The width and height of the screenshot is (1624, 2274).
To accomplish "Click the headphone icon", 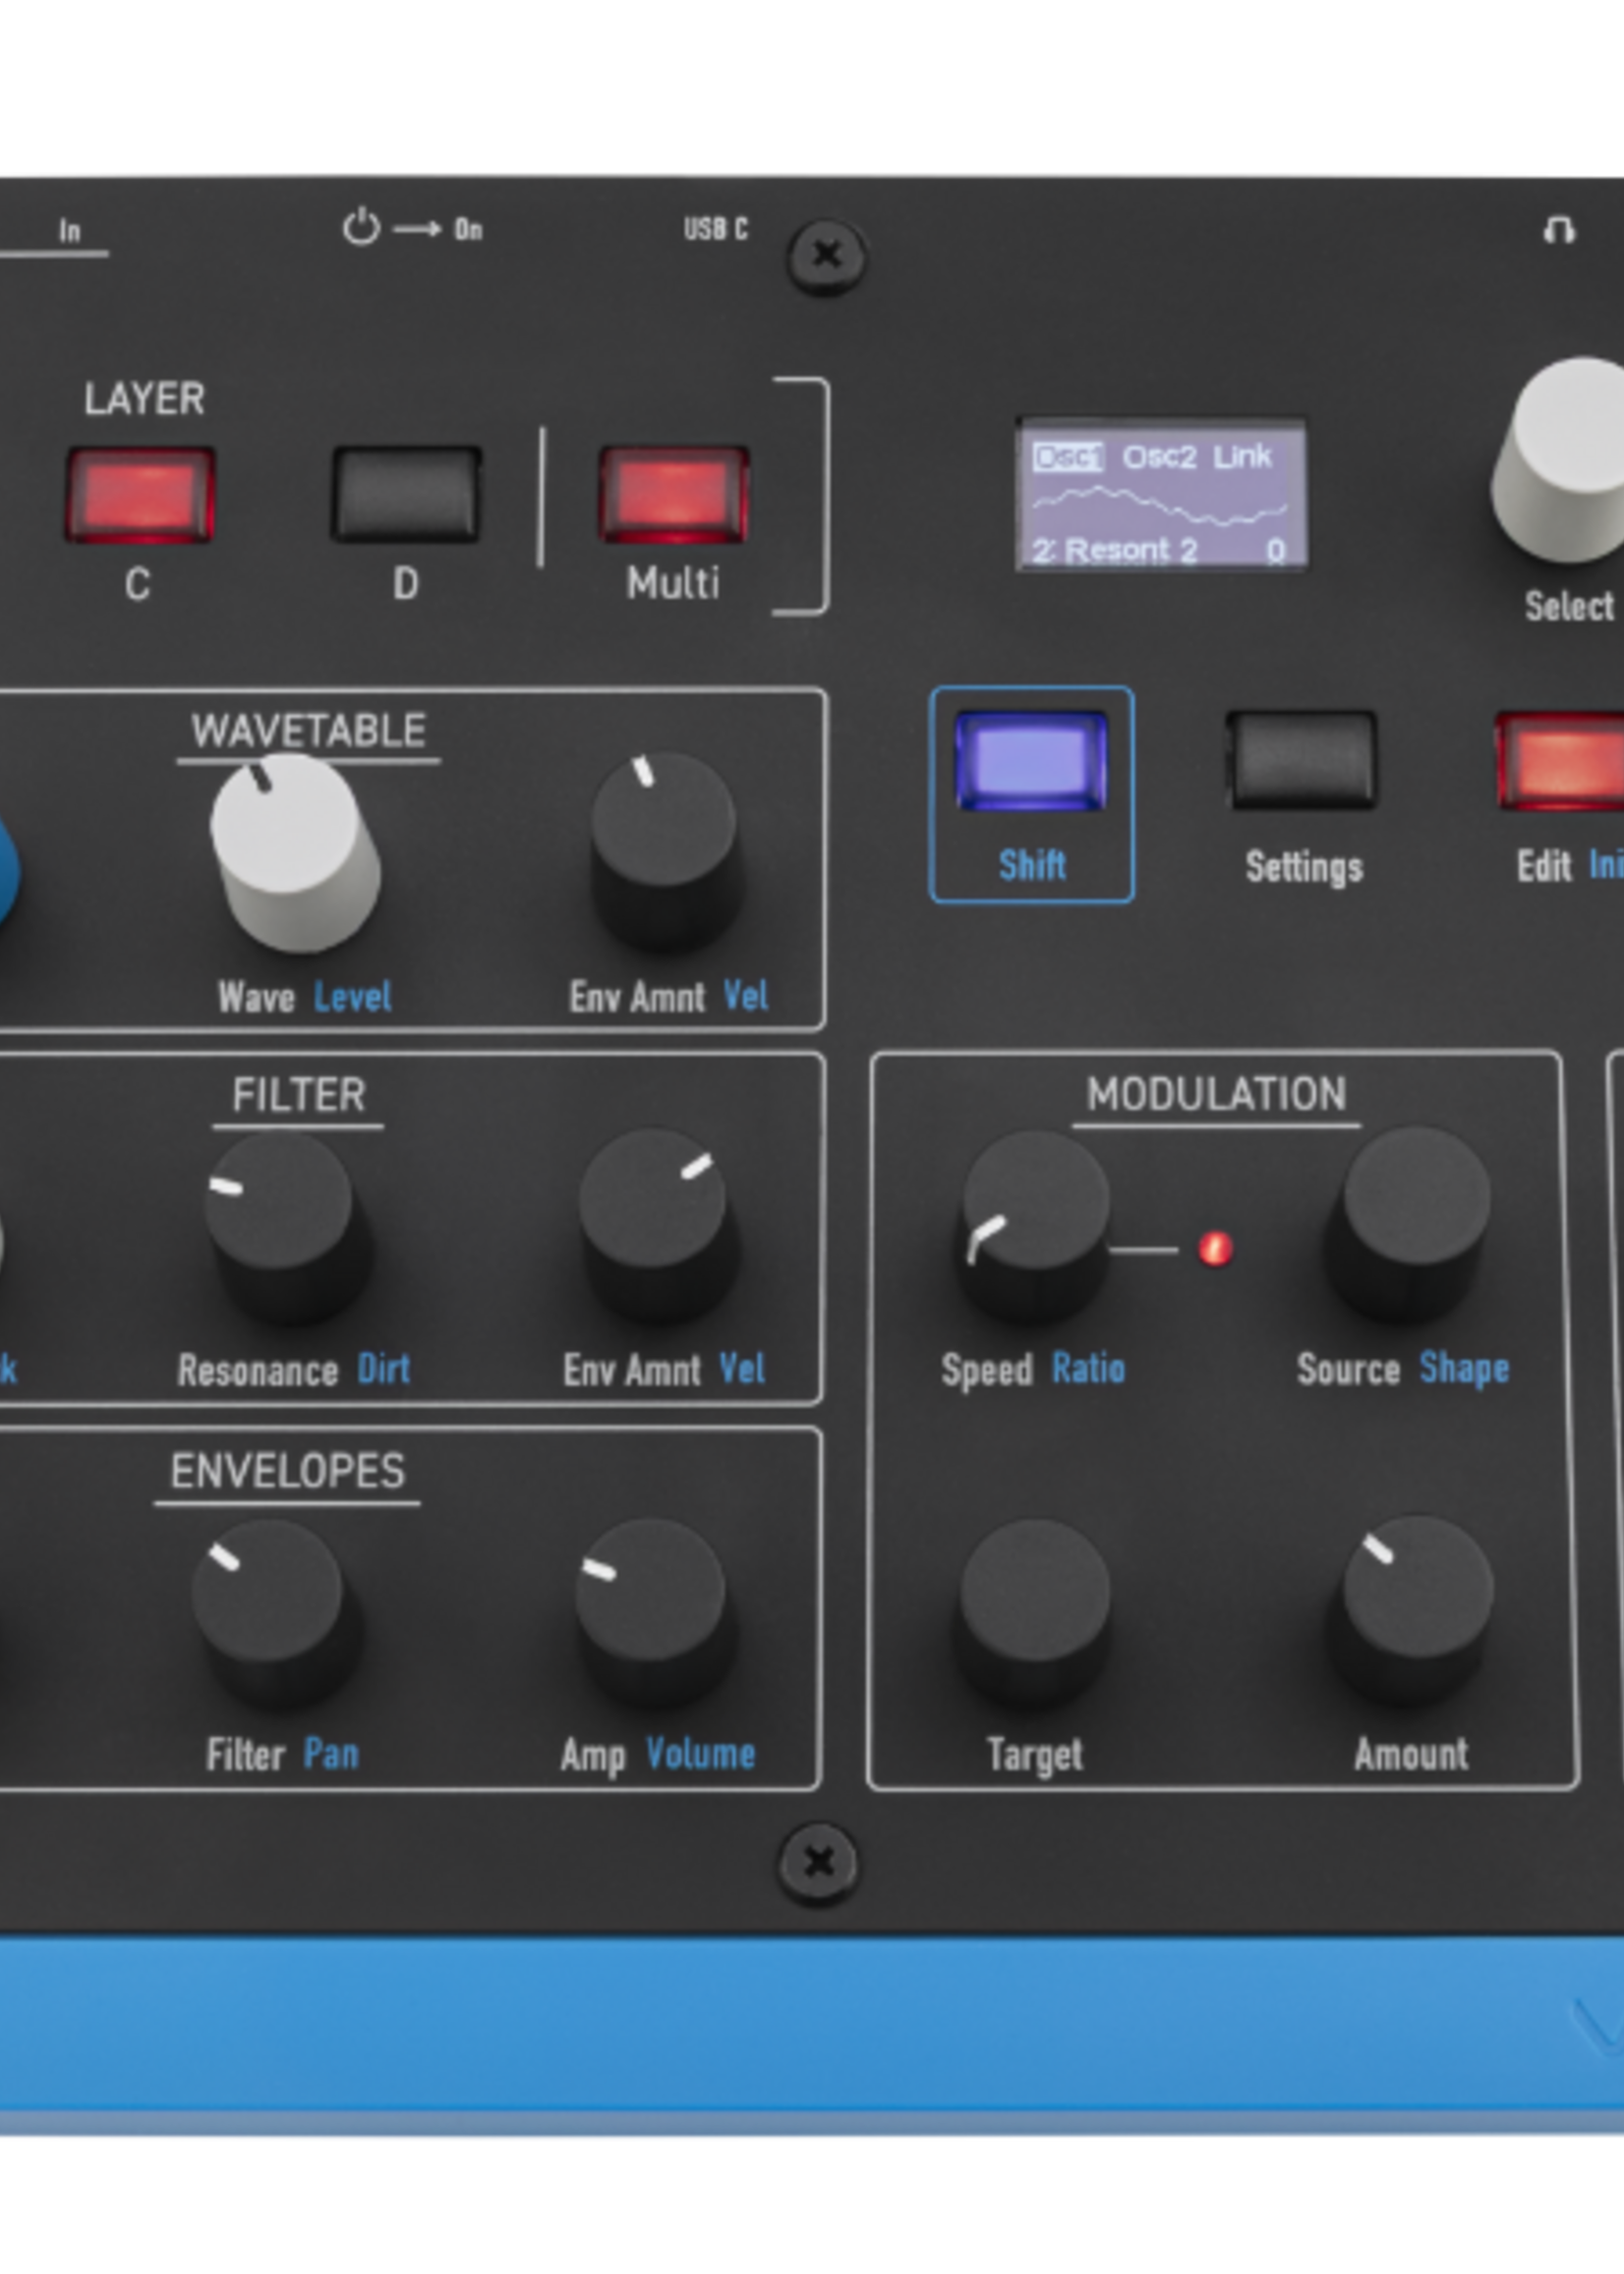I will (x=1559, y=230).
